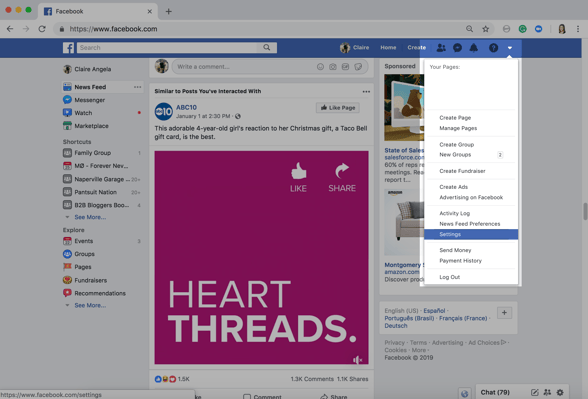The height and width of the screenshot is (399, 588).
Task: Open New Groups menu entry
Action: [455, 154]
